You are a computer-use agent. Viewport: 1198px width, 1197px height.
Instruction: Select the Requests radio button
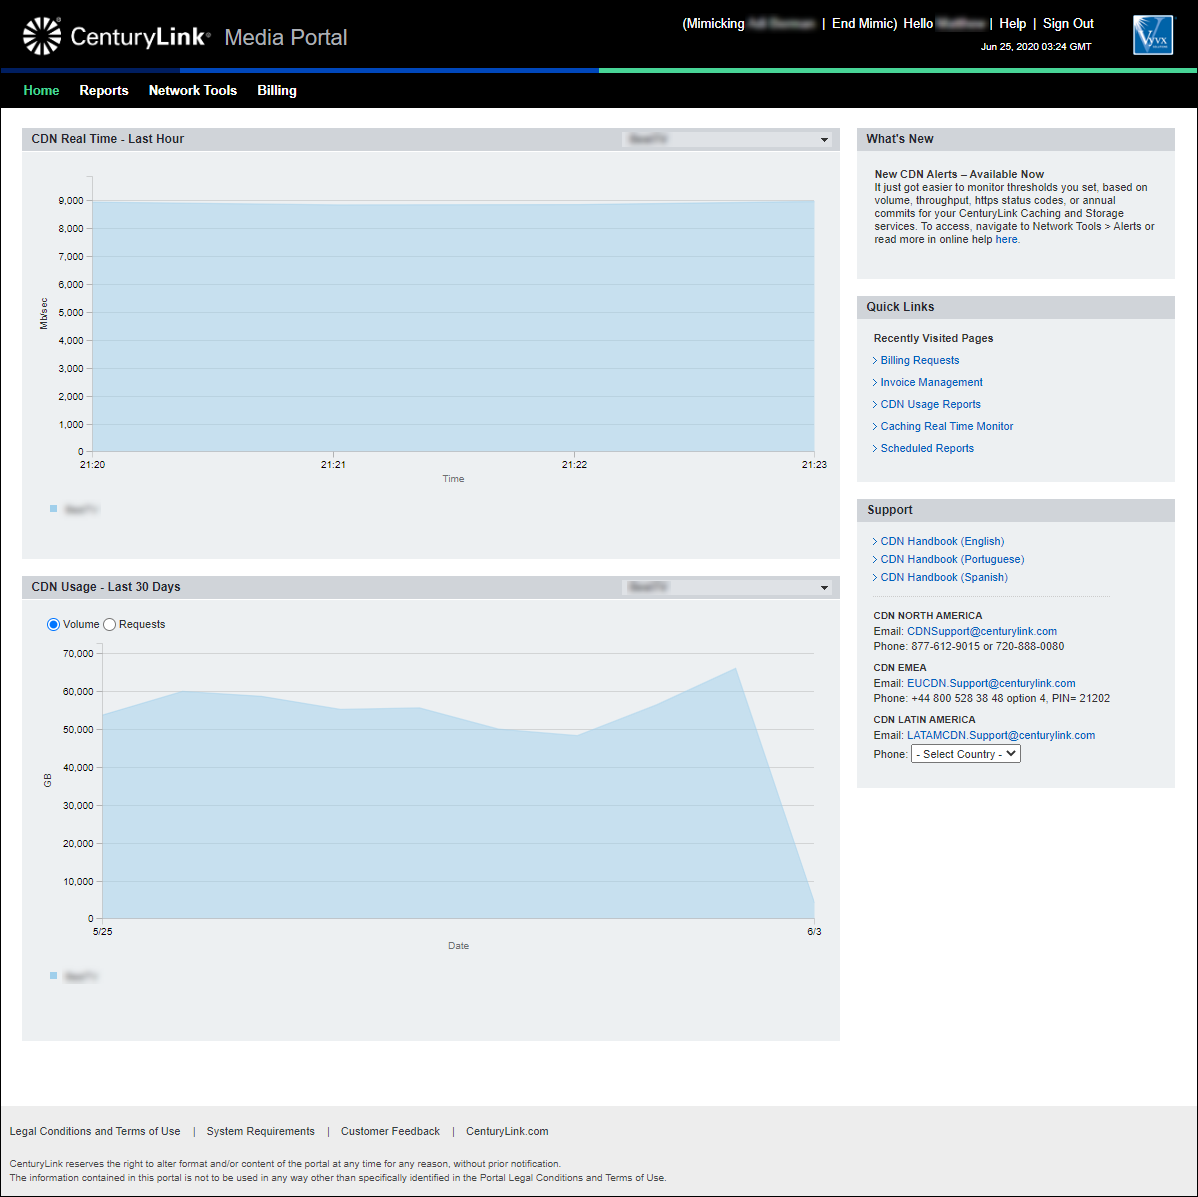click(x=109, y=625)
